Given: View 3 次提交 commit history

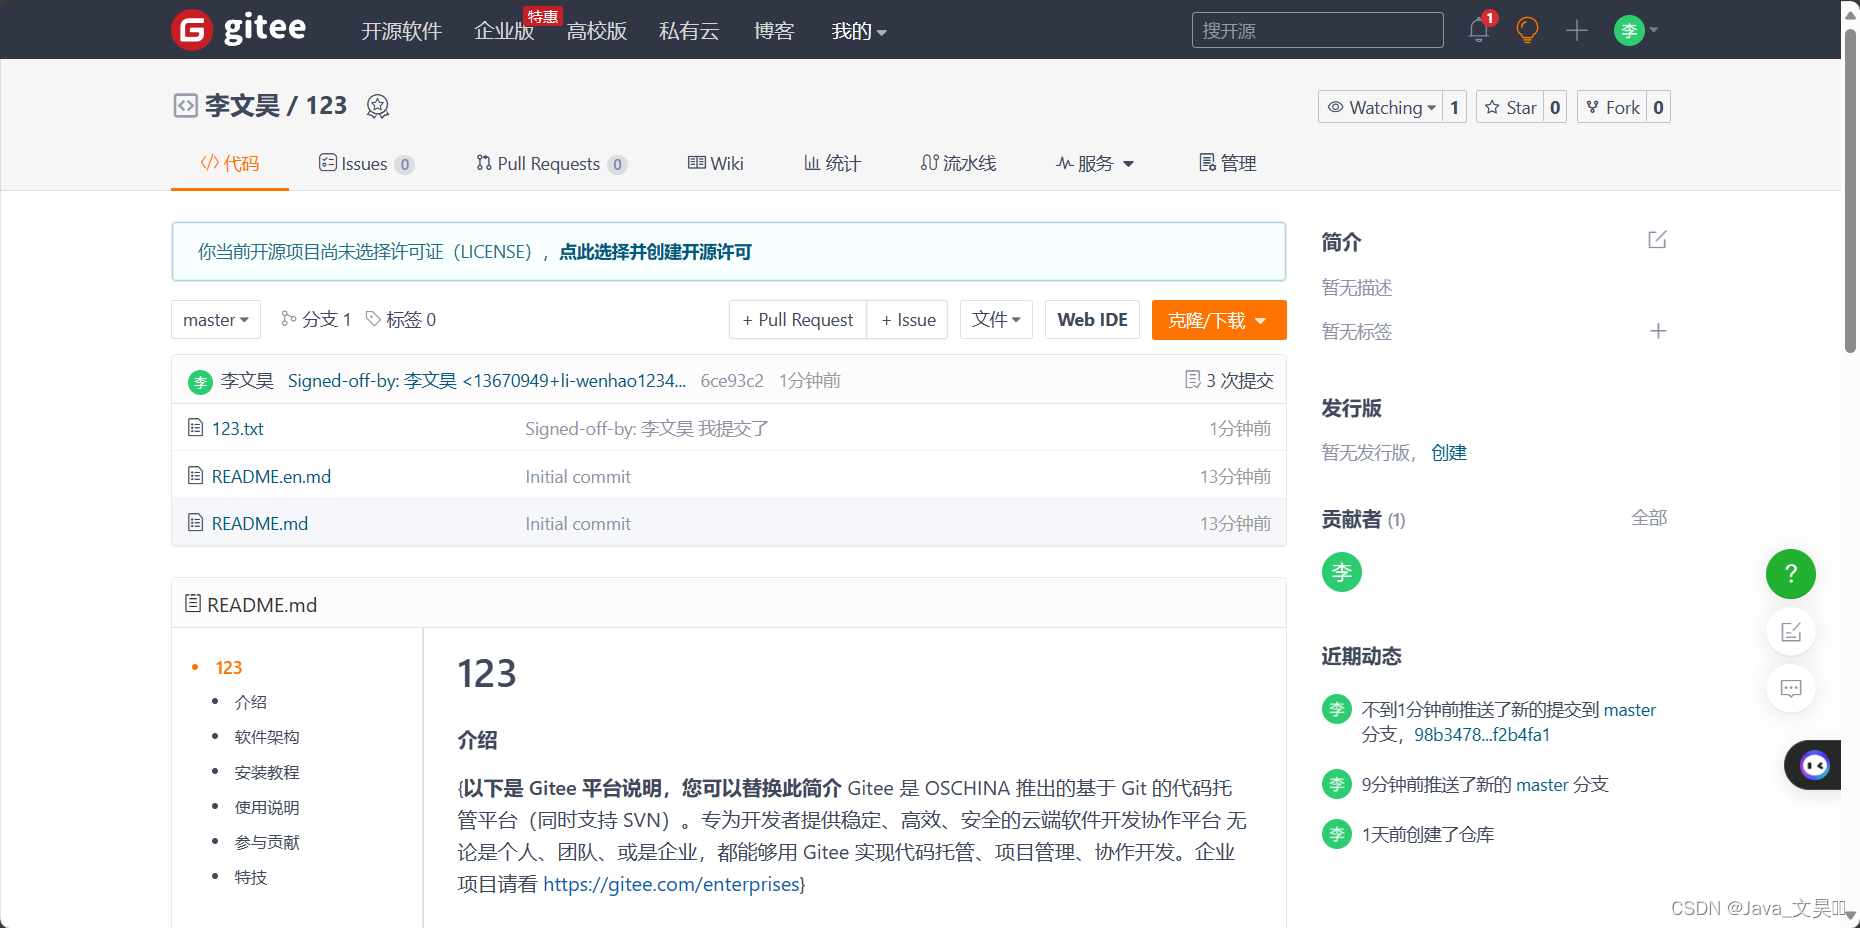Looking at the screenshot, I should pyautogui.click(x=1229, y=380).
